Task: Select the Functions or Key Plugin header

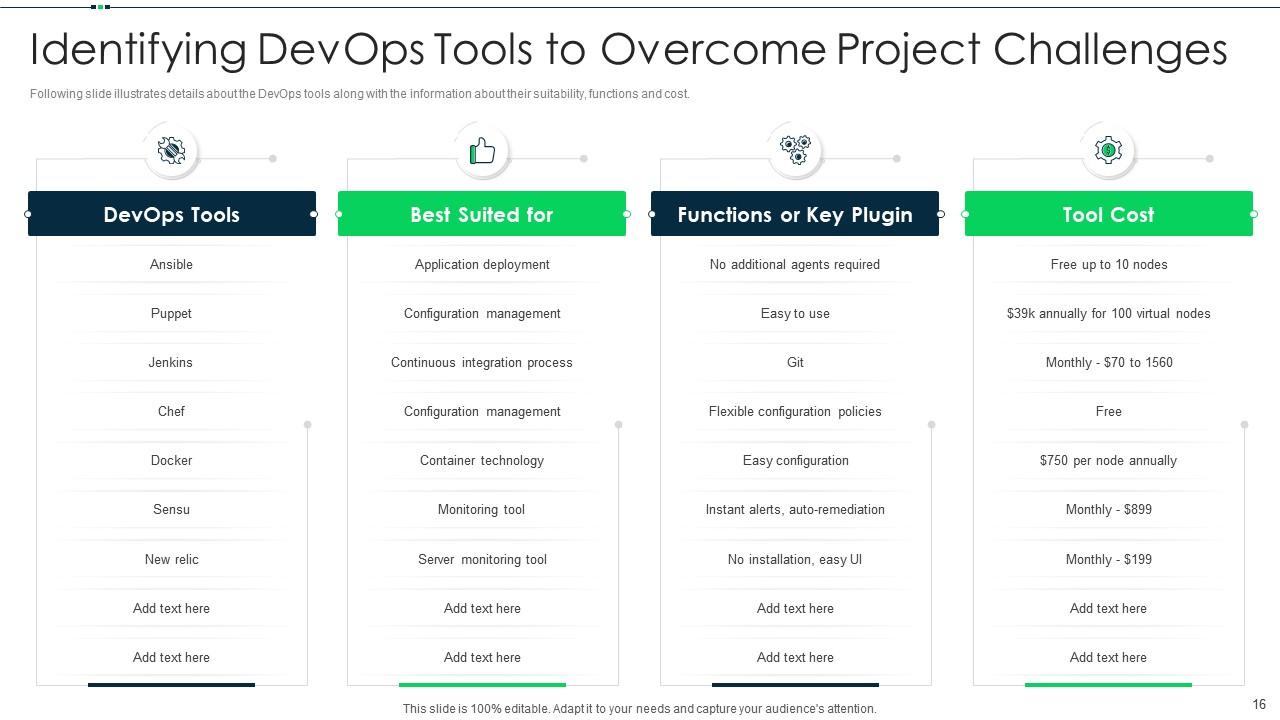Action: tap(794, 214)
